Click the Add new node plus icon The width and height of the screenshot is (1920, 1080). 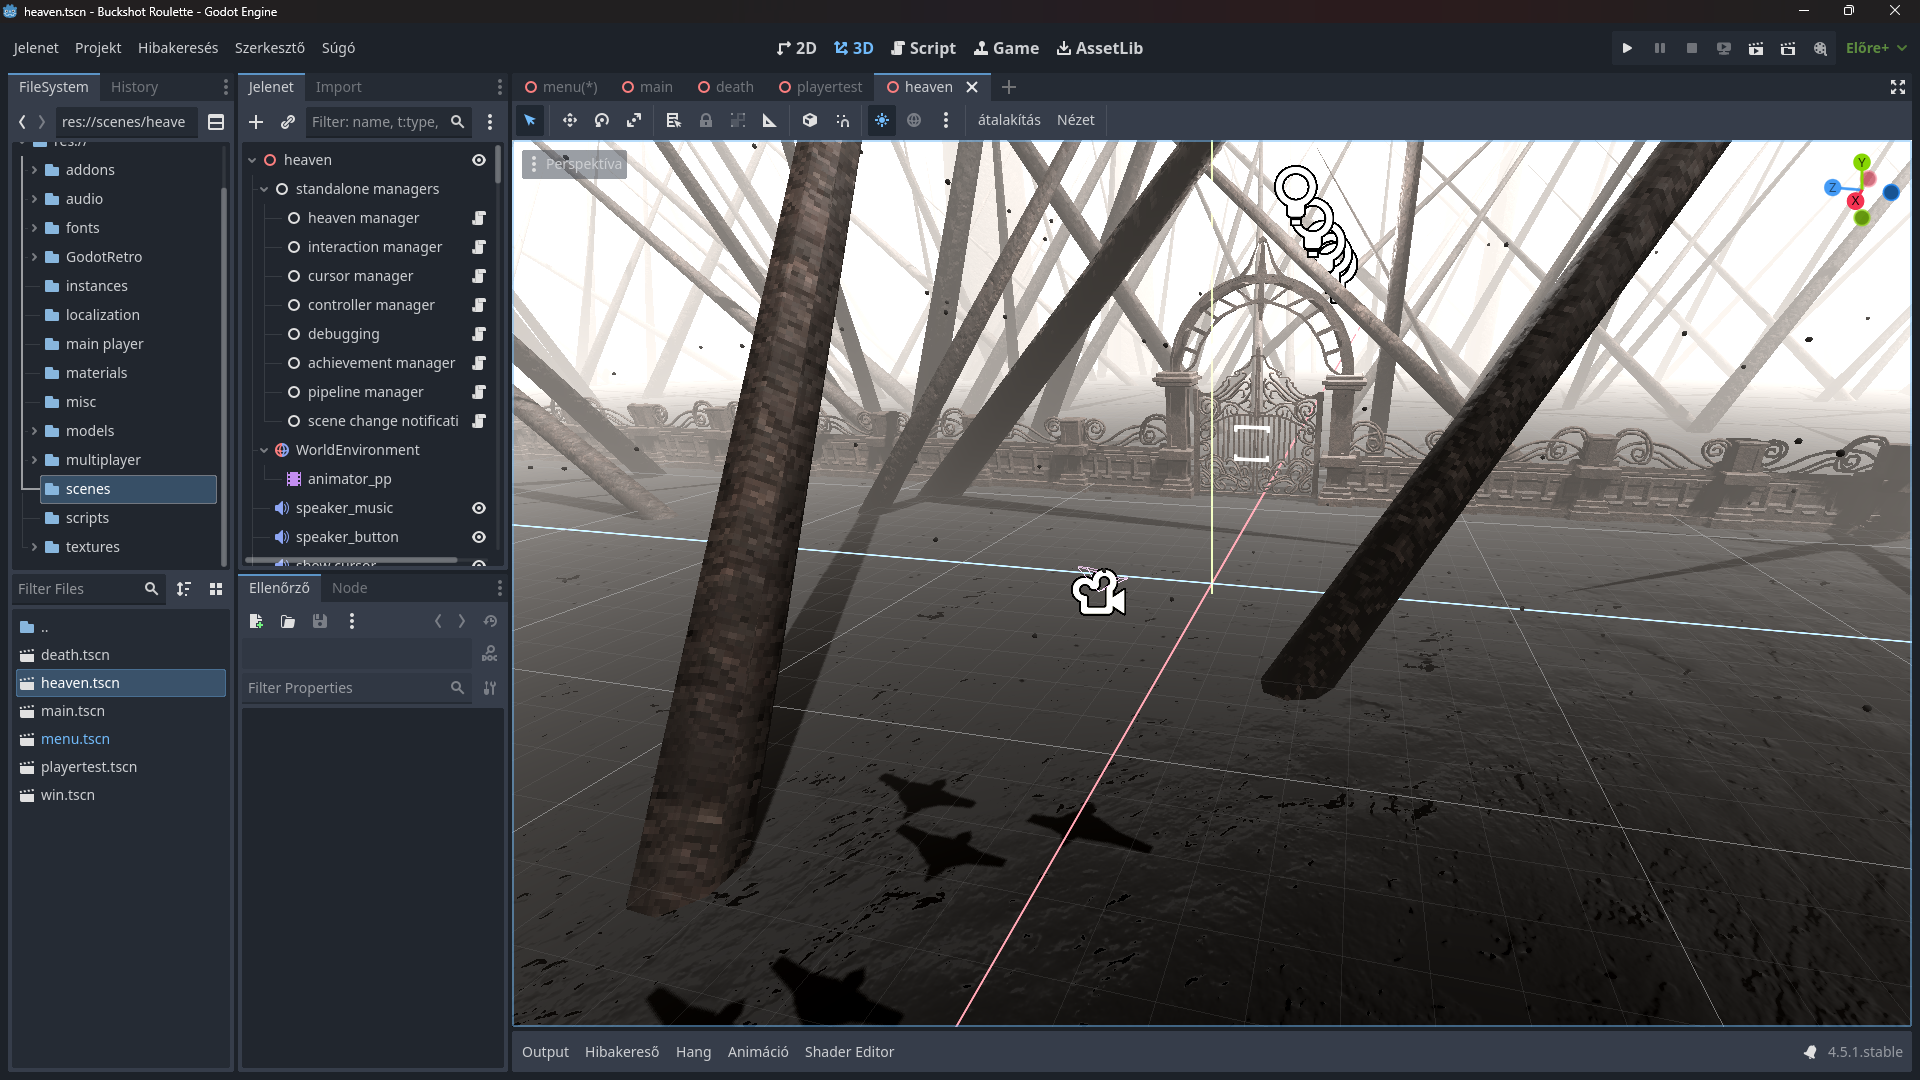point(256,122)
